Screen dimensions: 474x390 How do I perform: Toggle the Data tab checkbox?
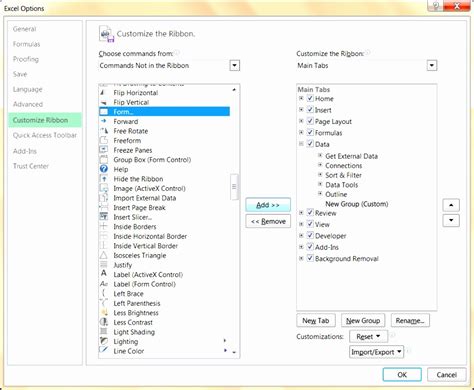310,144
